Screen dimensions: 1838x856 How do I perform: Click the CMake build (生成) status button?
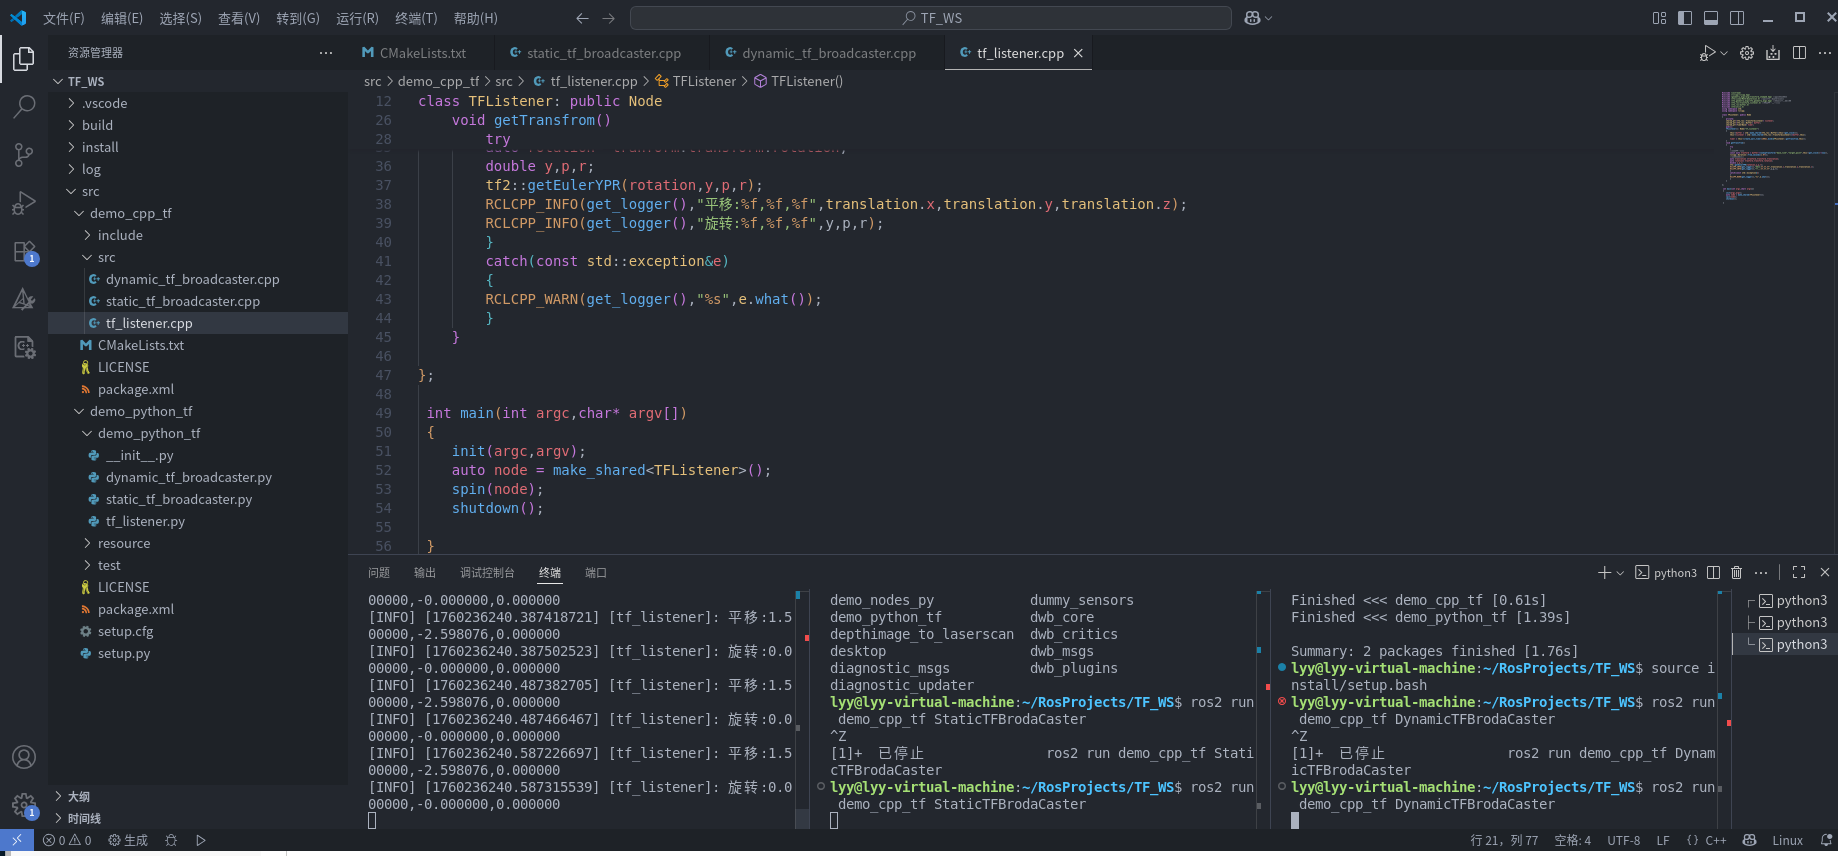coord(128,841)
